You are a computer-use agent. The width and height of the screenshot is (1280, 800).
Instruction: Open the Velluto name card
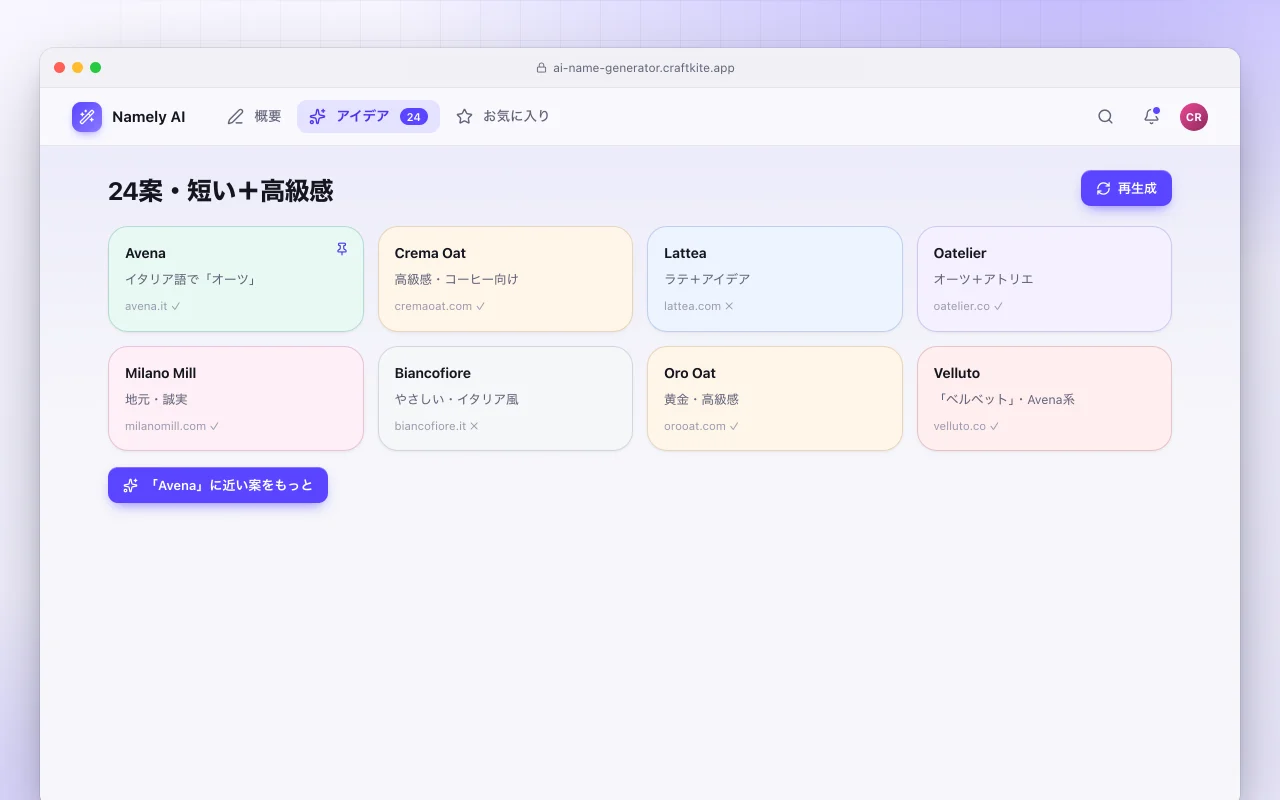click(x=1044, y=399)
